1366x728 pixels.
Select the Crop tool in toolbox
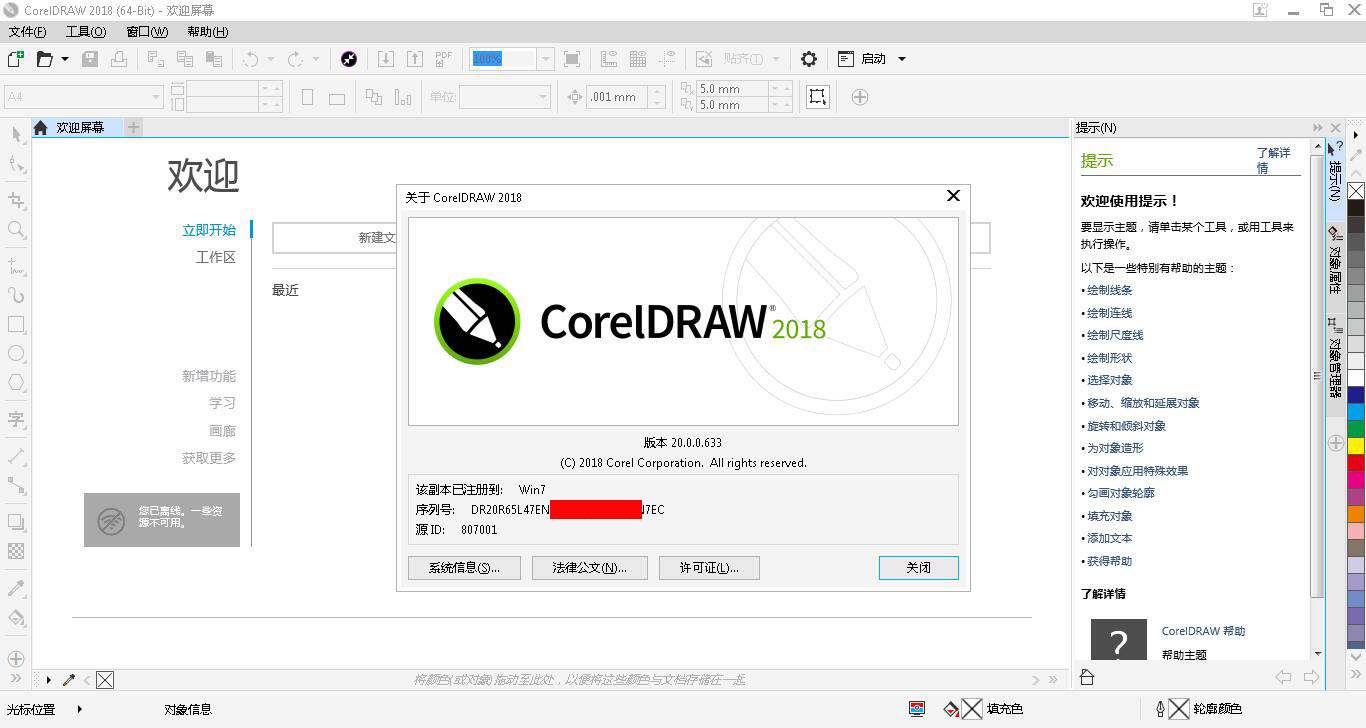(x=16, y=200)
